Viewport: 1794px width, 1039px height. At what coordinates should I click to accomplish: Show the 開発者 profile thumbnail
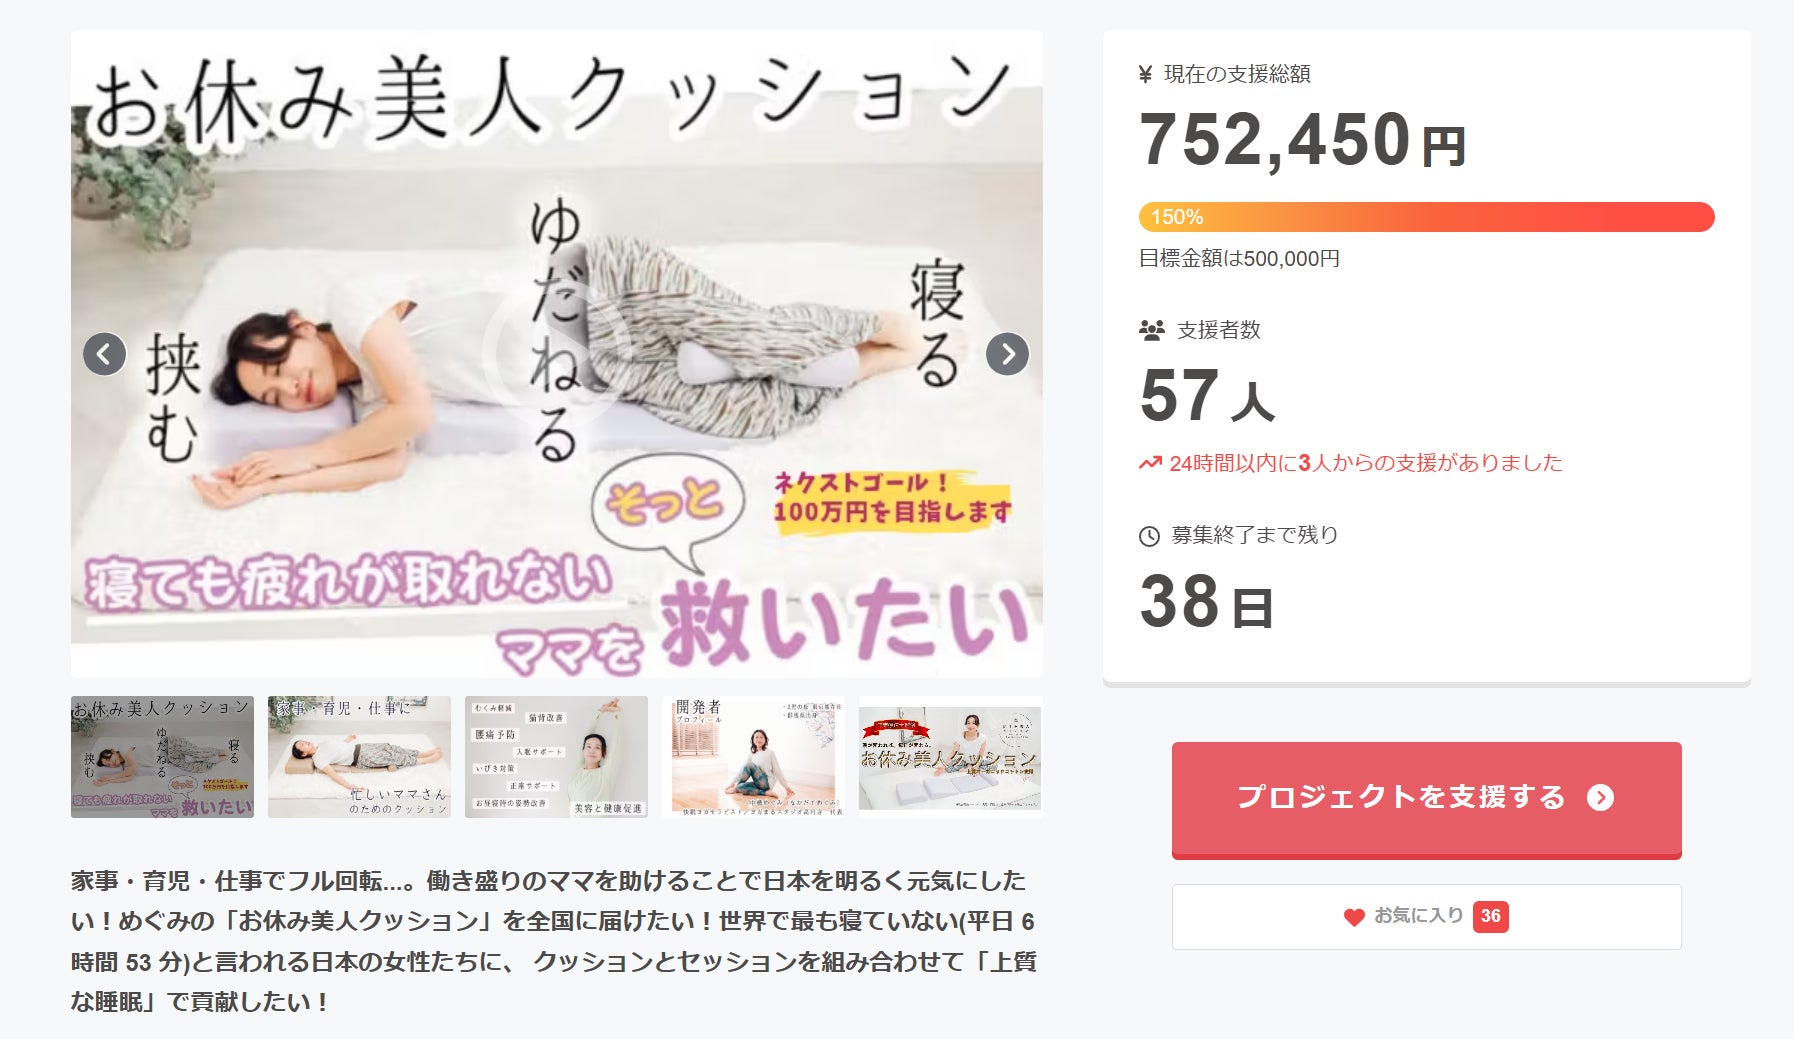click(x=753, y=757)
